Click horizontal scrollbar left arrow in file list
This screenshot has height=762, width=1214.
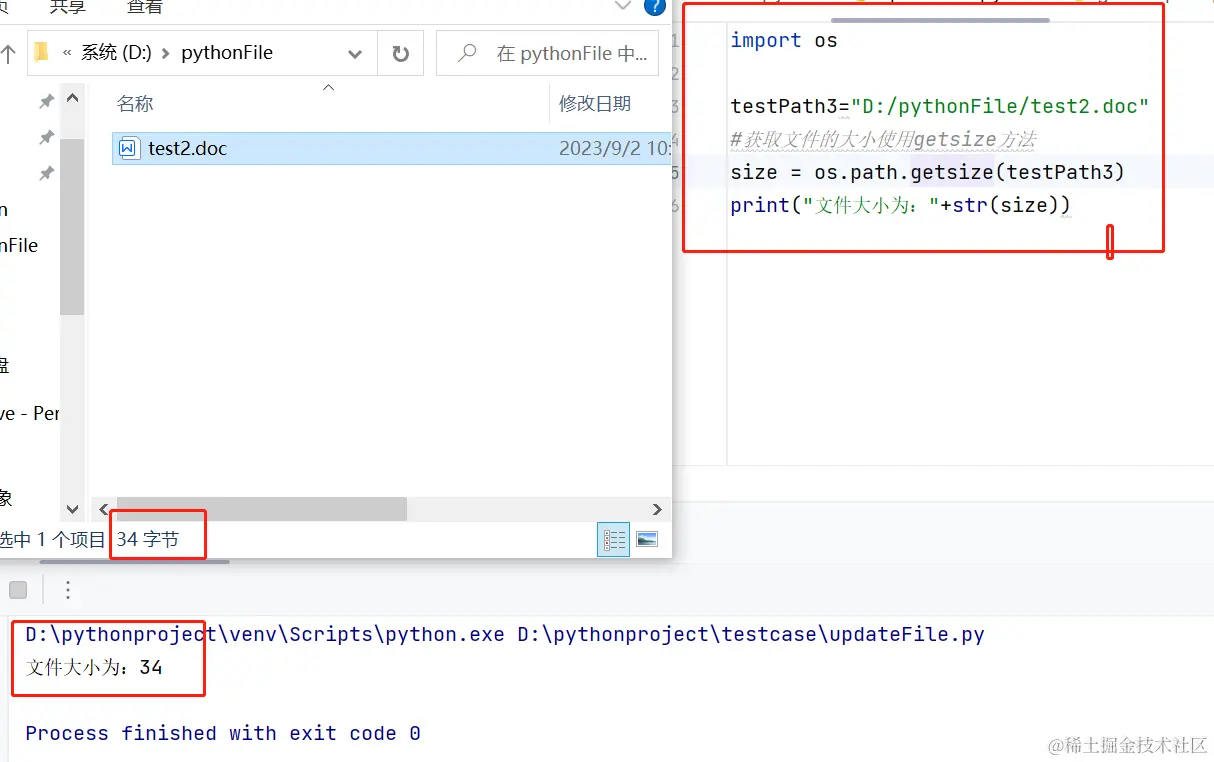pyautogui.click(x=104, y=509)
